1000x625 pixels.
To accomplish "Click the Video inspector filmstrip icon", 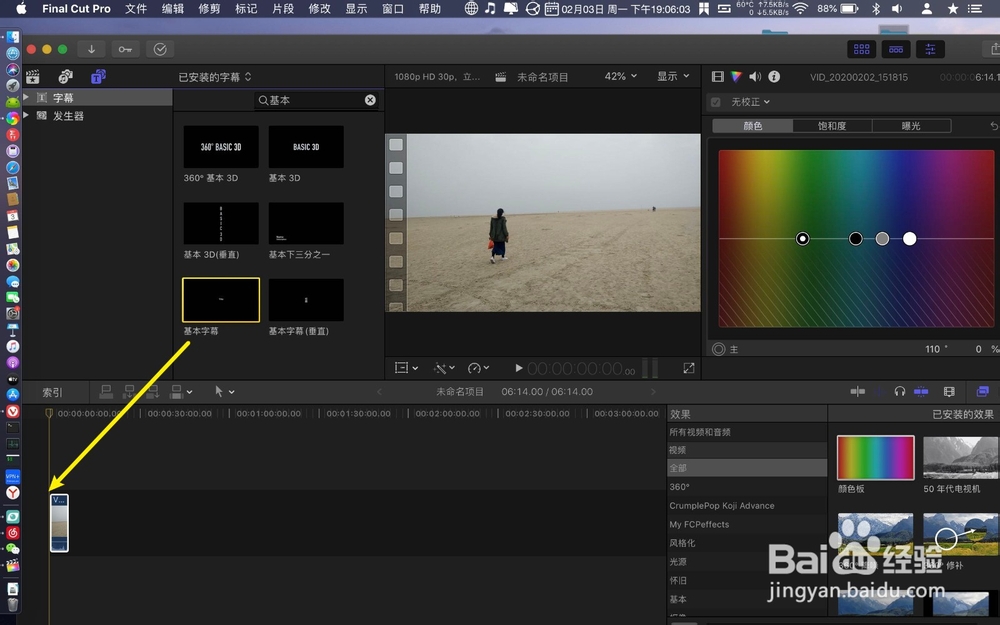I will coord(718,77).
